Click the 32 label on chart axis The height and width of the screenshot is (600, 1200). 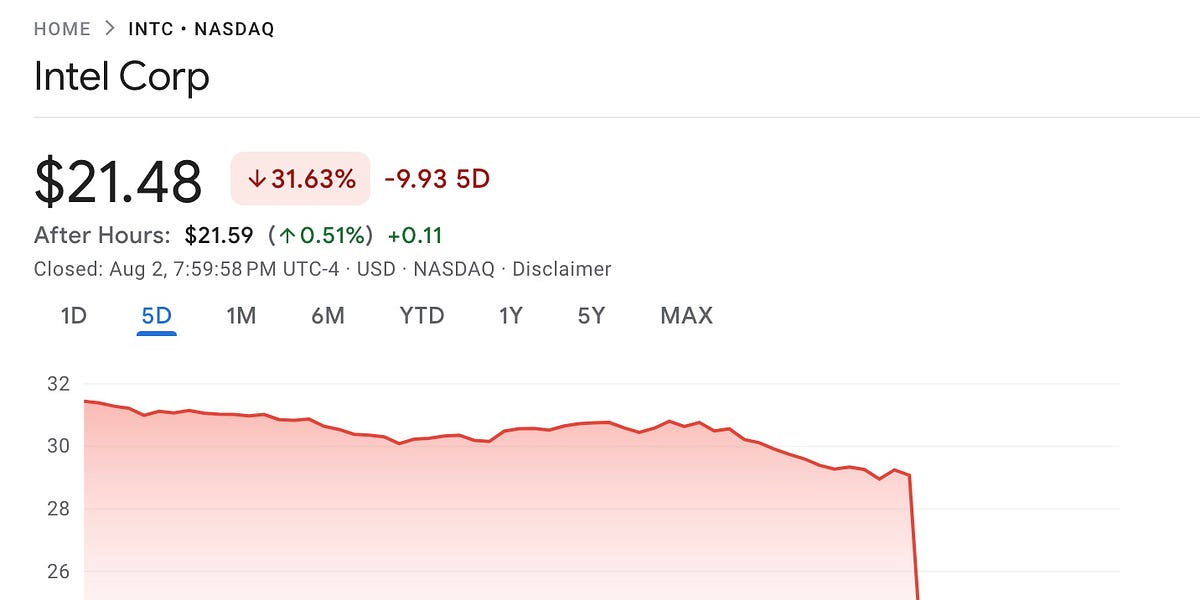[x=57, y=383]
